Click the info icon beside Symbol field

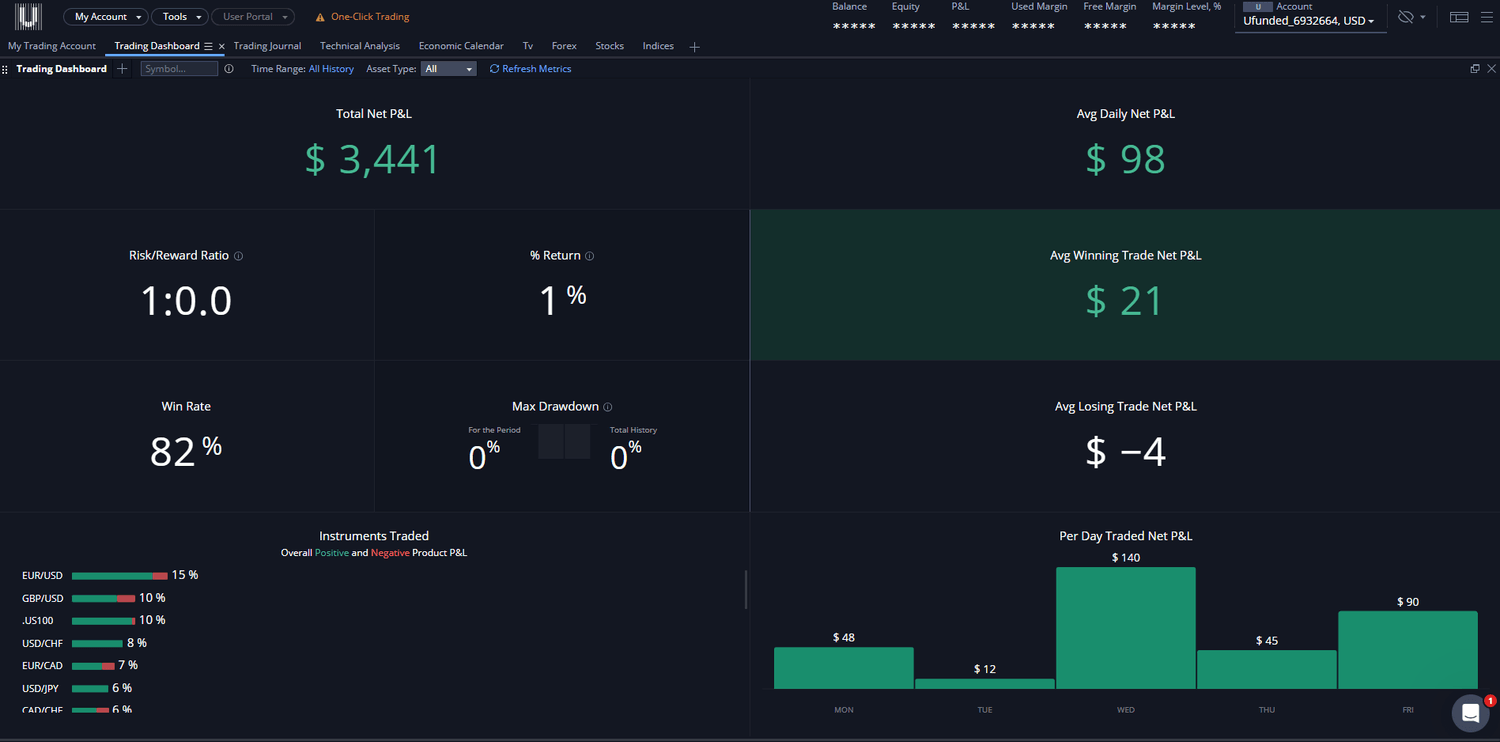[x=229, y=69]
